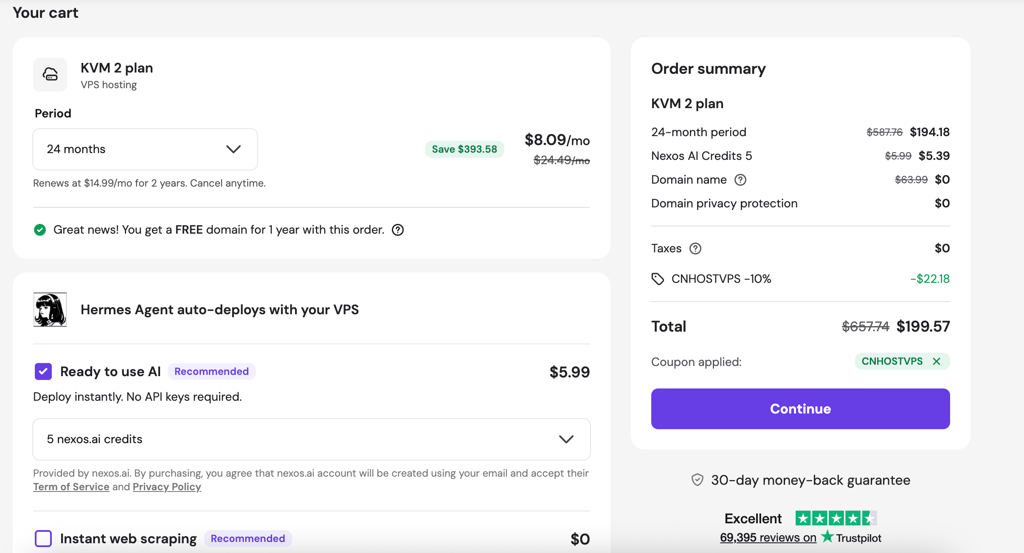This screenshot has height=553, width=1024.
Task: Open the 24 months period dropdown
Action: [x=145, y=149]
